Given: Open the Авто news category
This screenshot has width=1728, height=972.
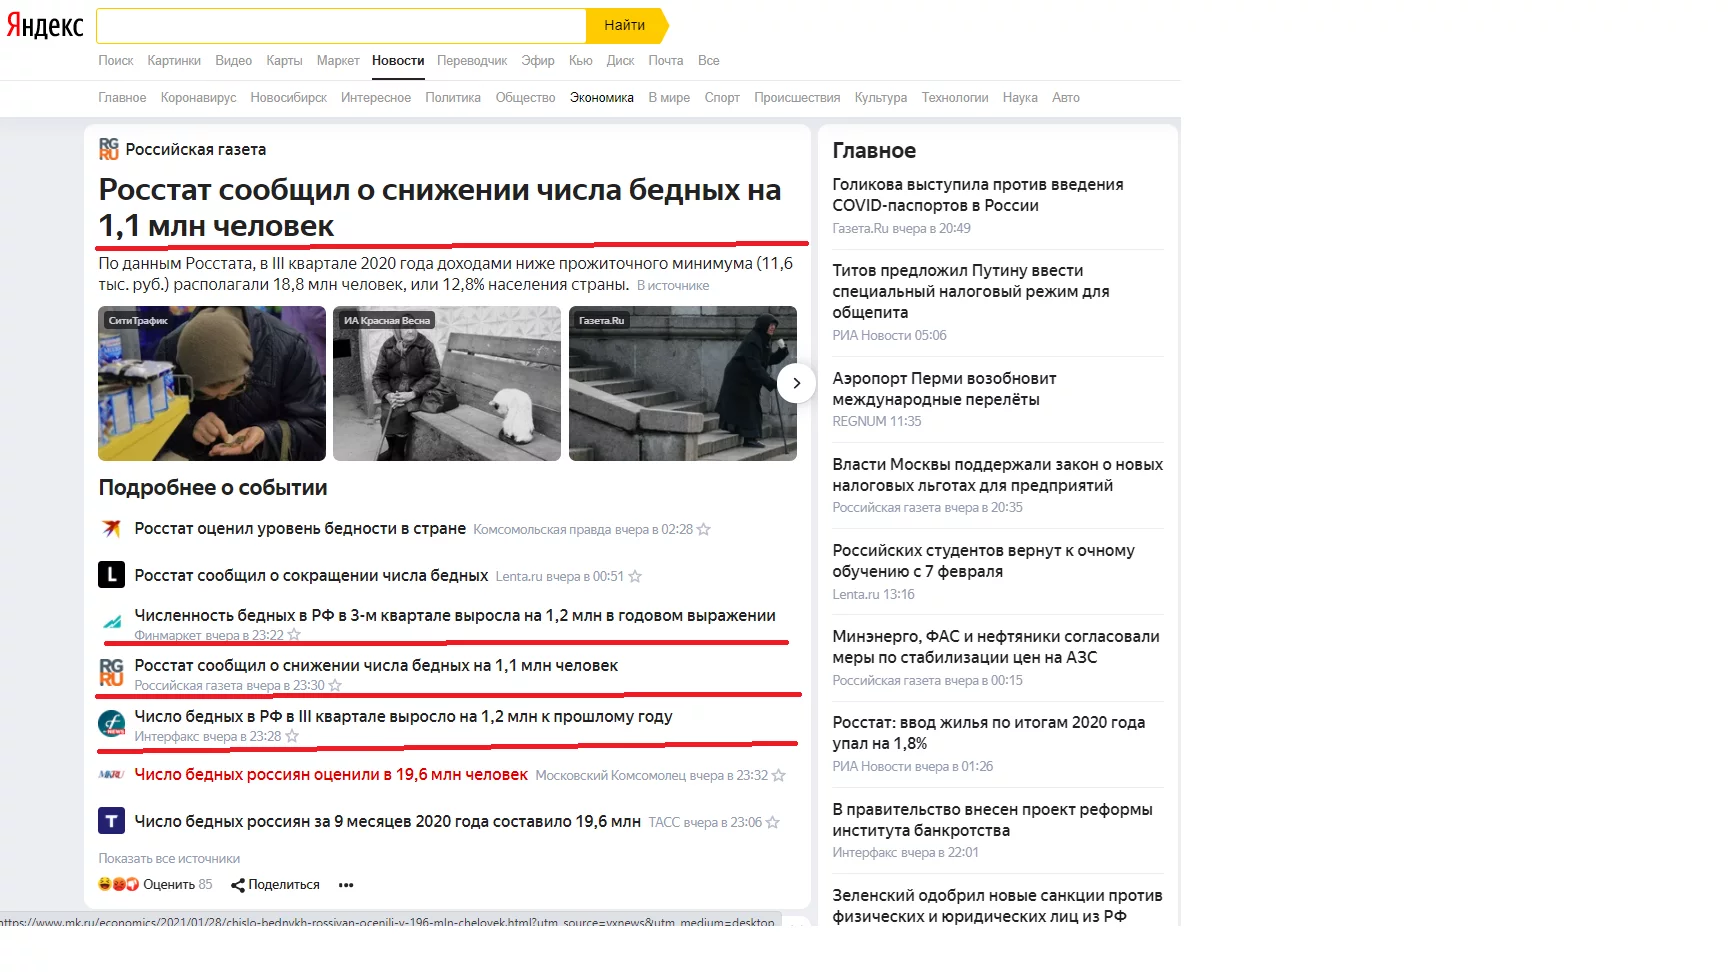Looking at the screenshot, I should 1066,97.
